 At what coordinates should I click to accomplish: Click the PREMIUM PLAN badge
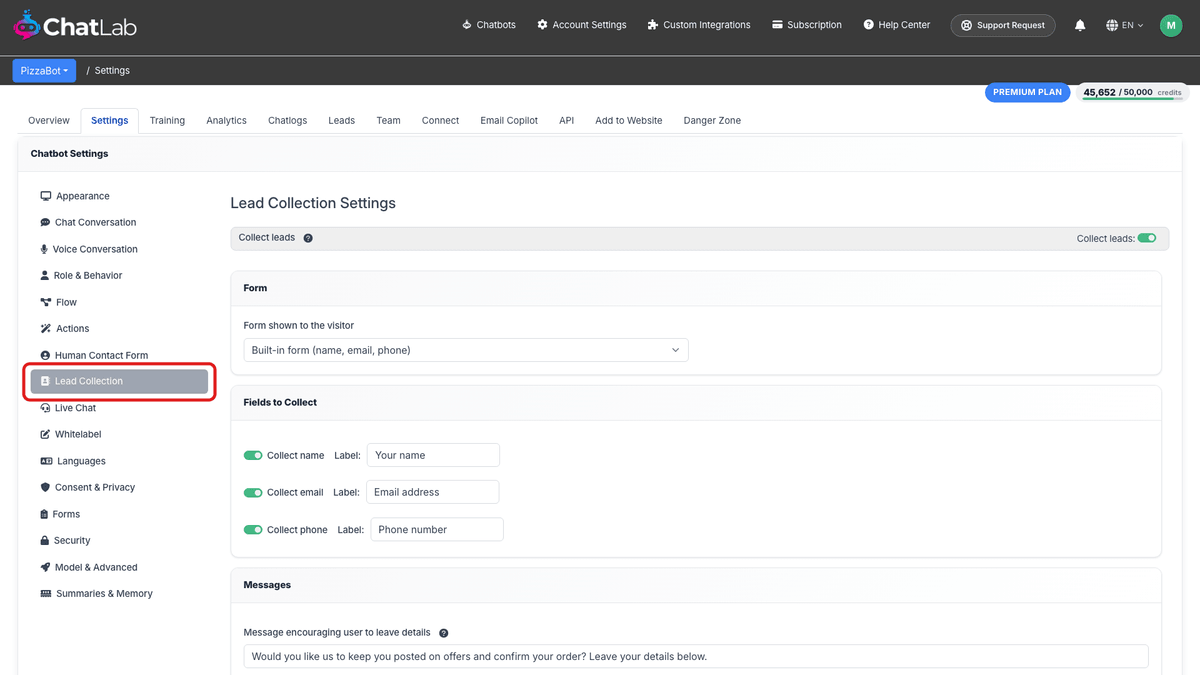tap(1027, 92)
